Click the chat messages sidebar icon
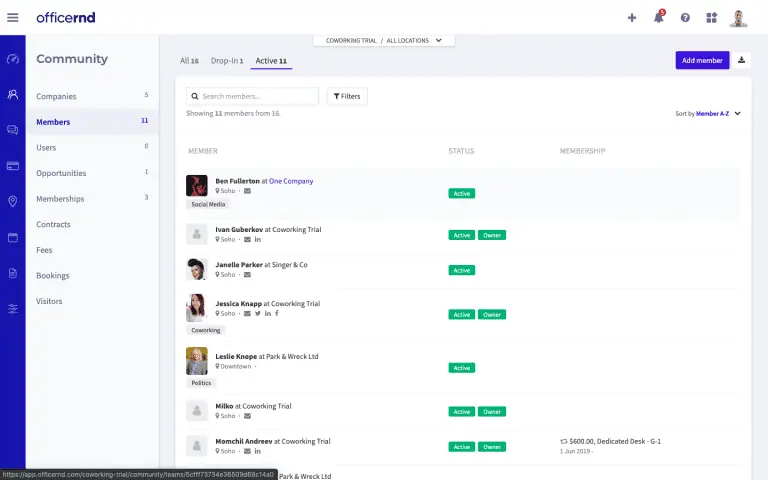Image resolution: width=768 pixels, height=480 pixels. tap(12, 130)
